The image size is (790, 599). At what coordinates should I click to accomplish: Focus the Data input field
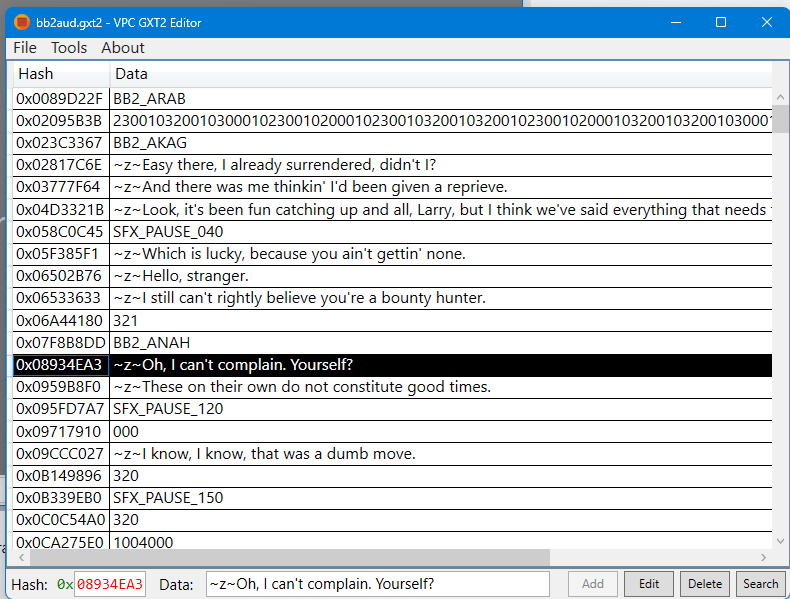378,584
